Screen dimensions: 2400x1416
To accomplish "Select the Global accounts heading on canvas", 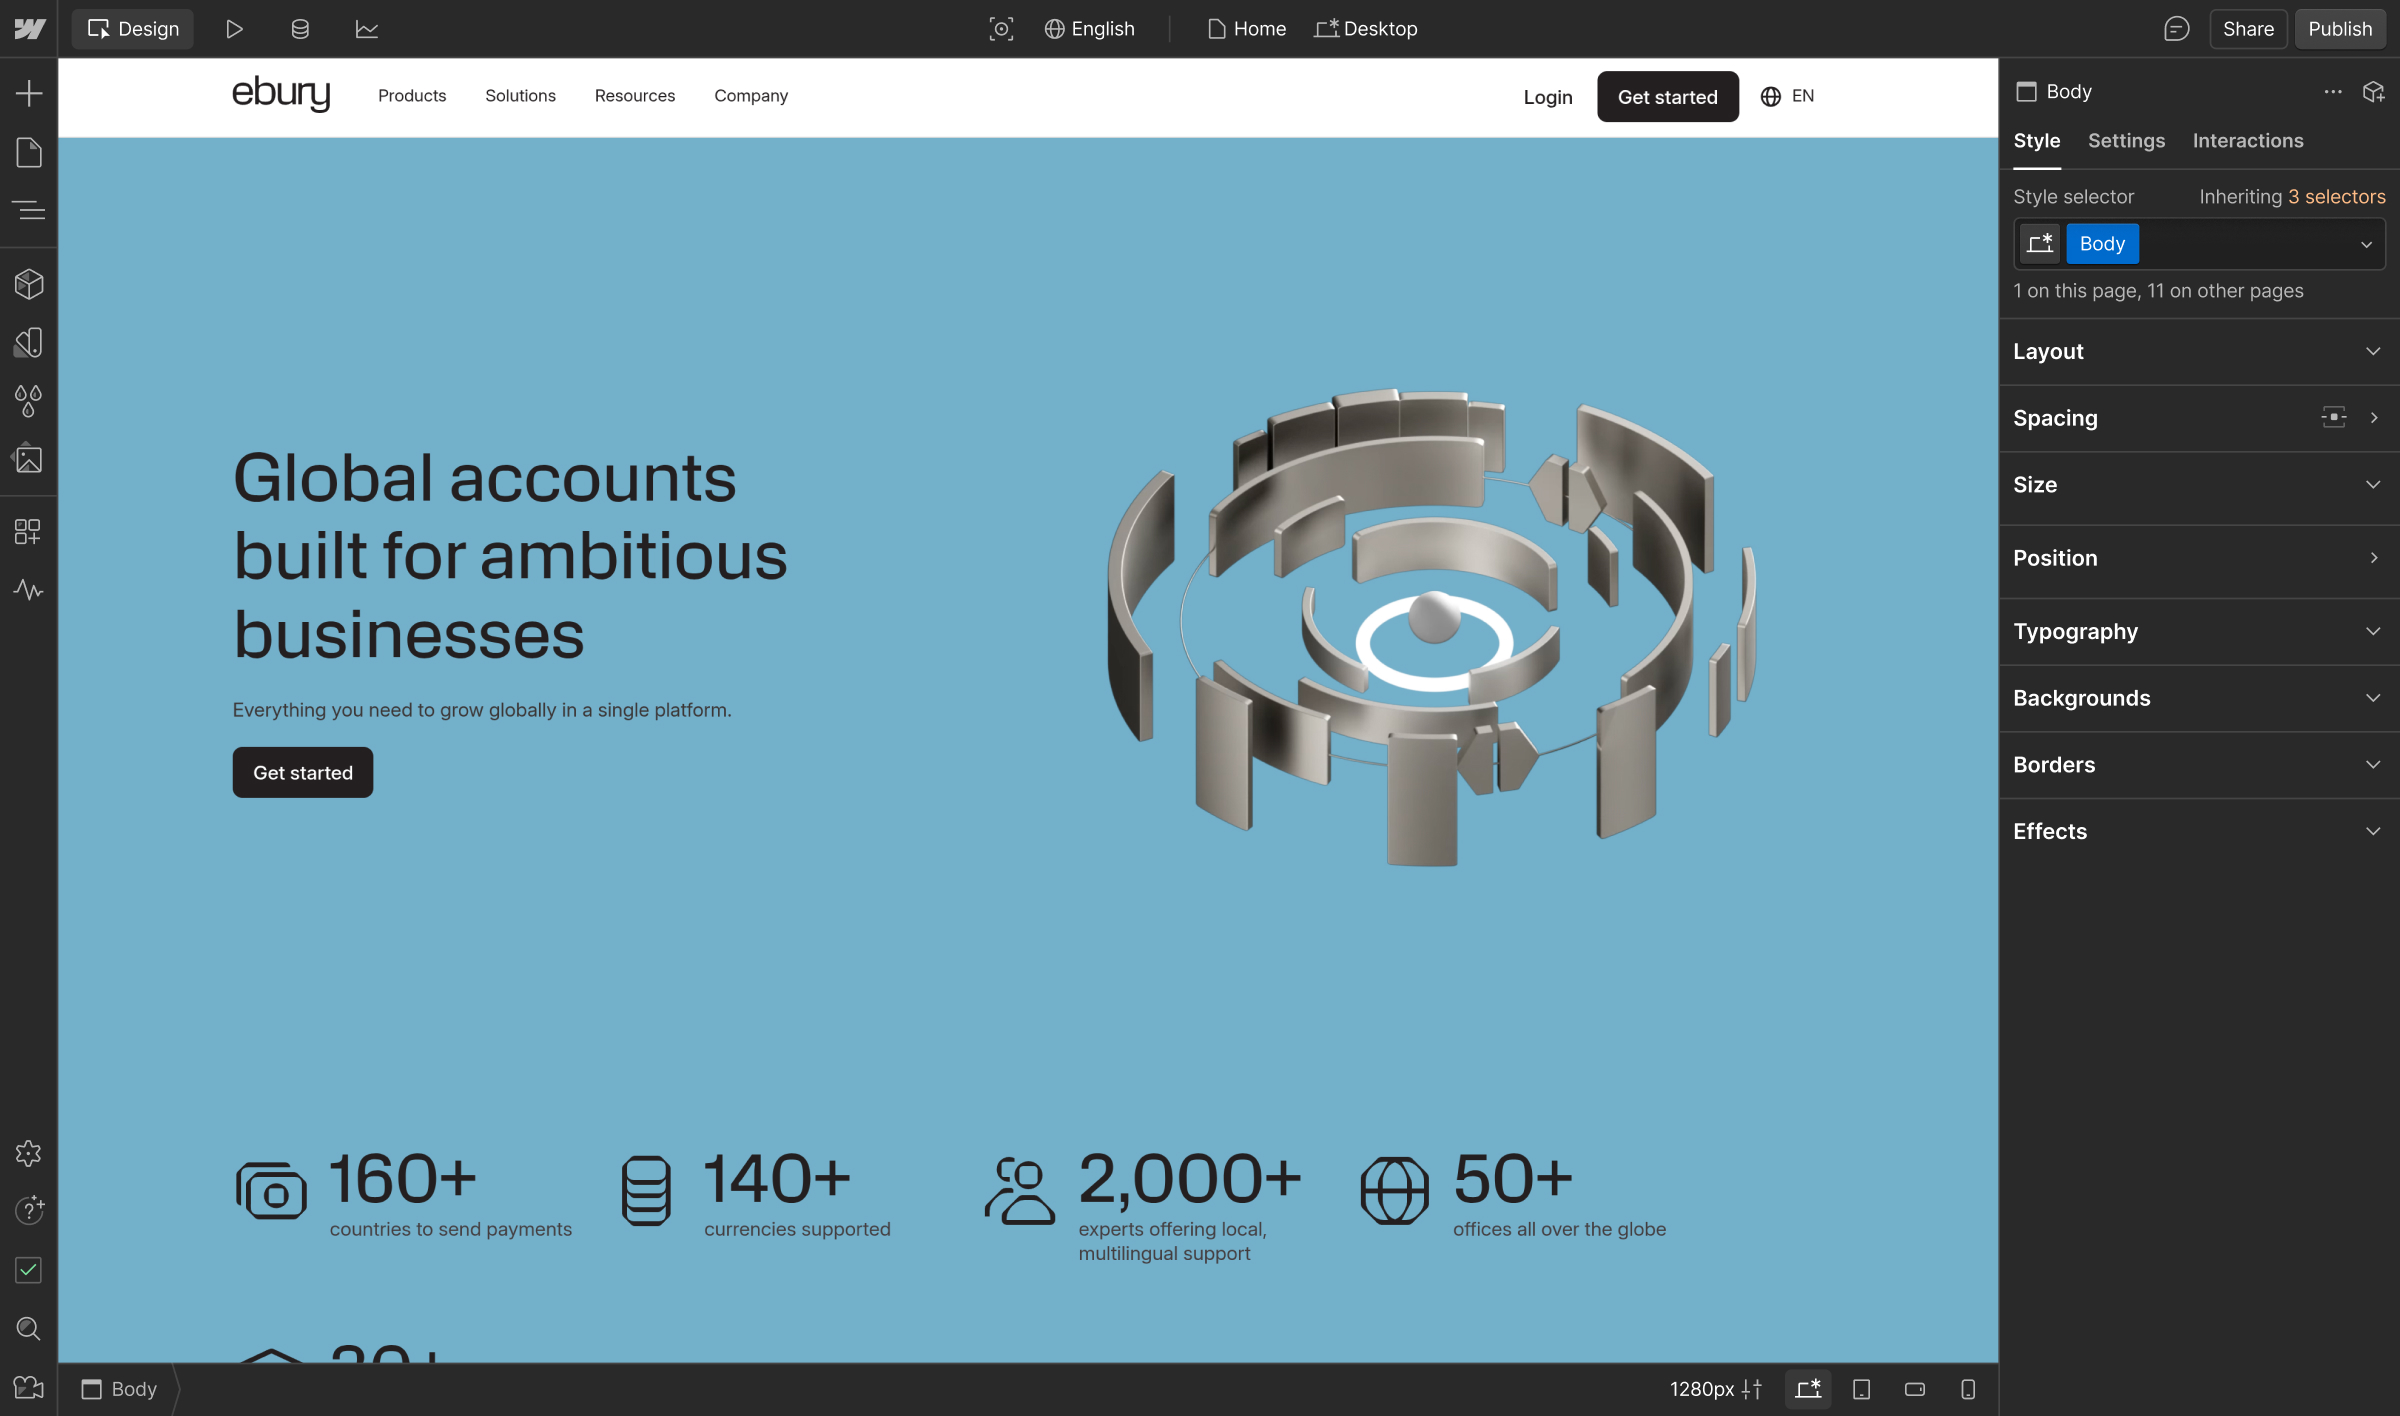I will click(x=510, y=556).
